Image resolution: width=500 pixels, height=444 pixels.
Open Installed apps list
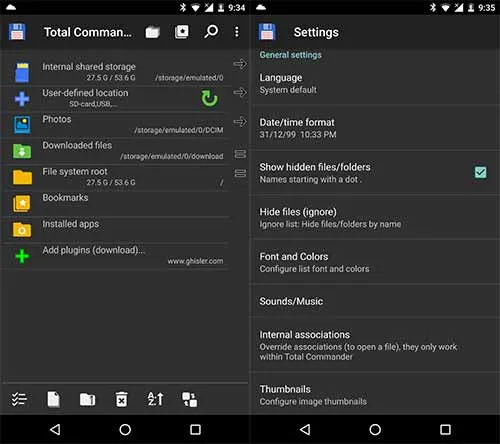pyautogui.click(x=115, y=230)
